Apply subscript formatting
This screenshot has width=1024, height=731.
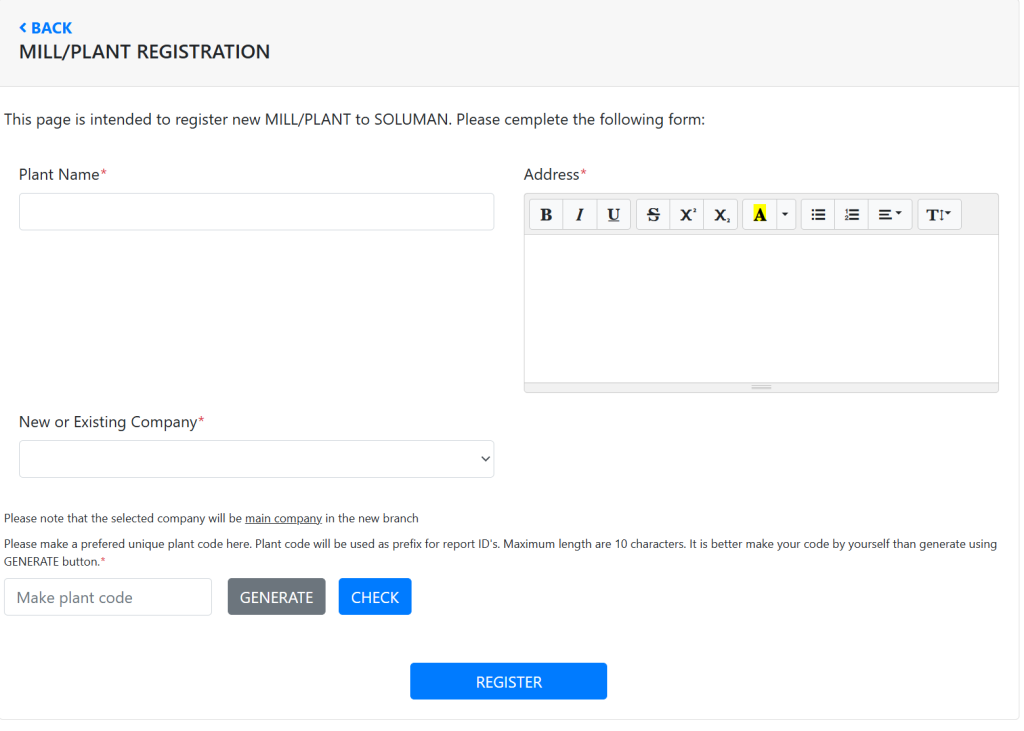(x=721, y=215)
